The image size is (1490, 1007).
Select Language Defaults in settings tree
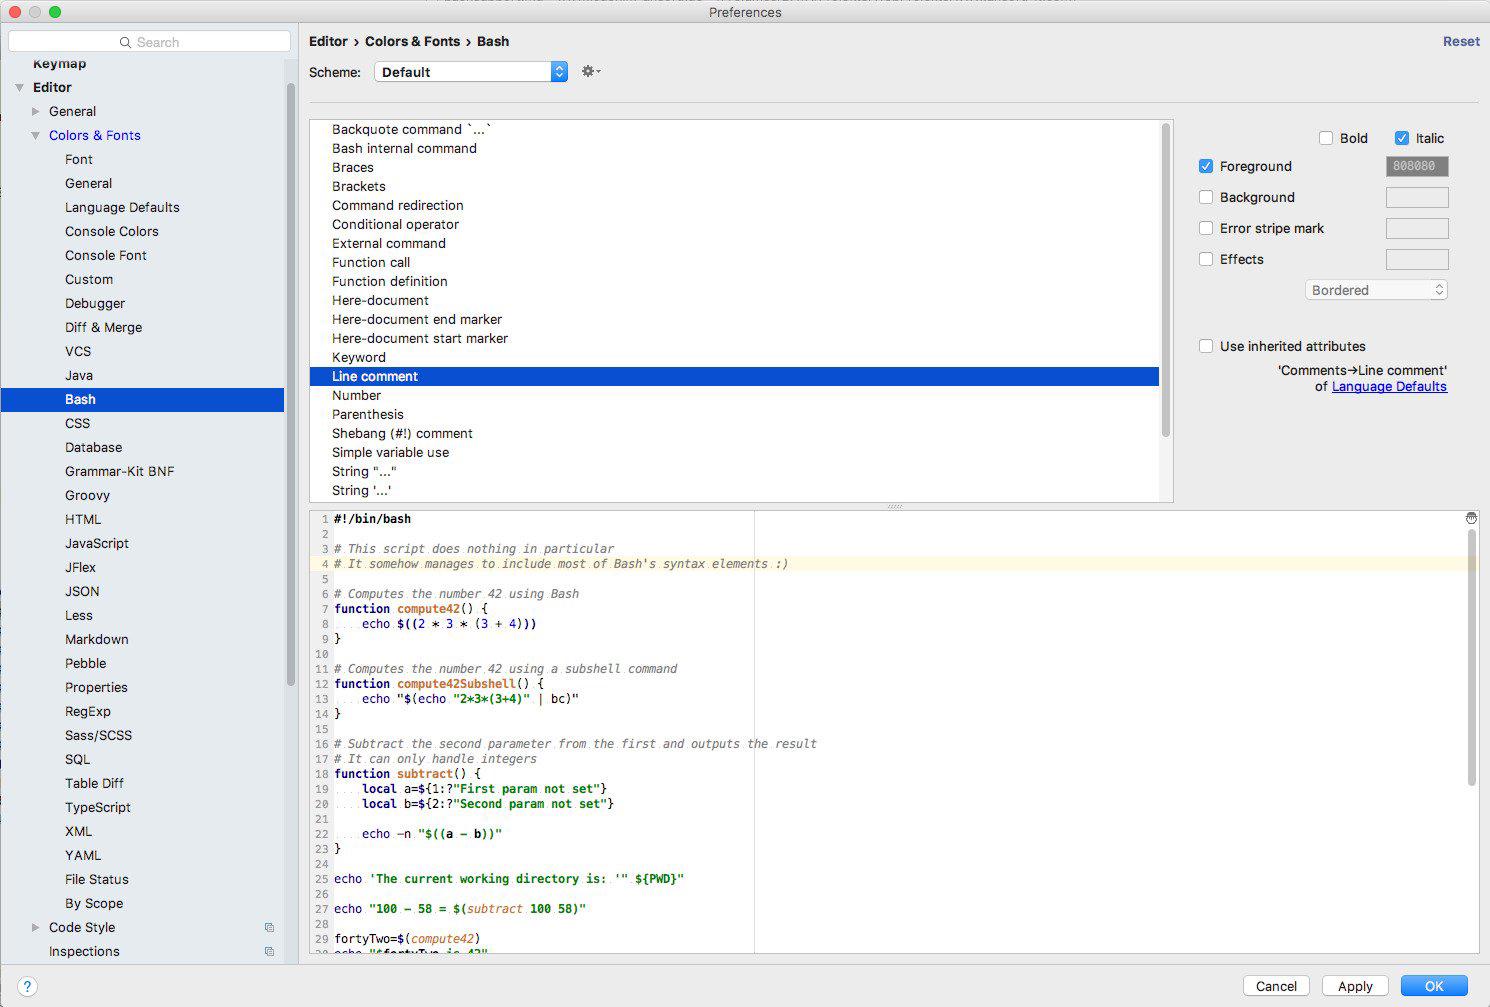pyautogui.click(x=122, y=207)
